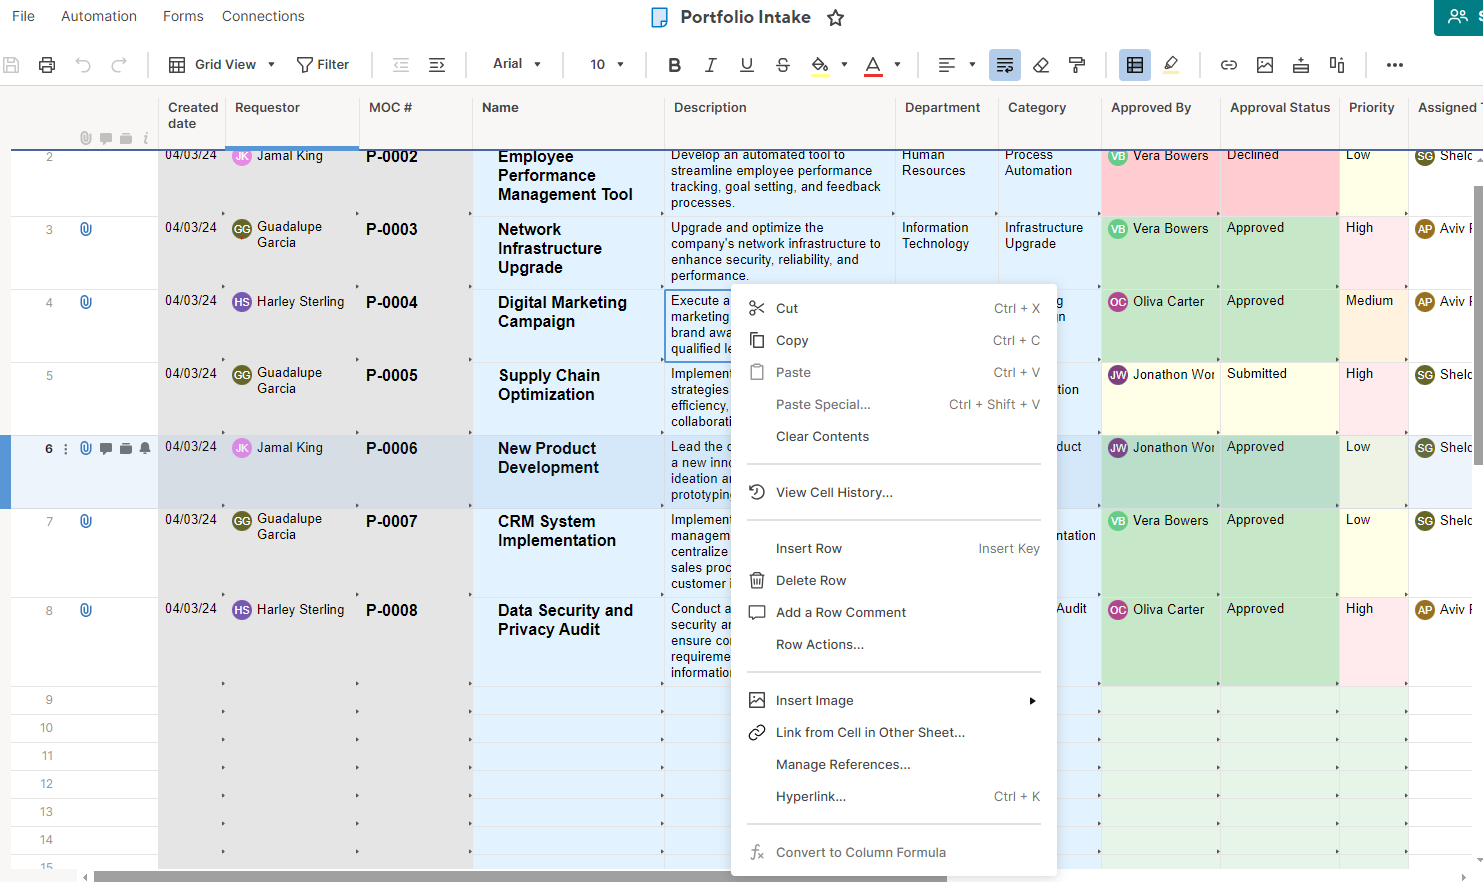Click the insert hyperlink toolbar icon
1483x882 pixels.
[1229, 65]
